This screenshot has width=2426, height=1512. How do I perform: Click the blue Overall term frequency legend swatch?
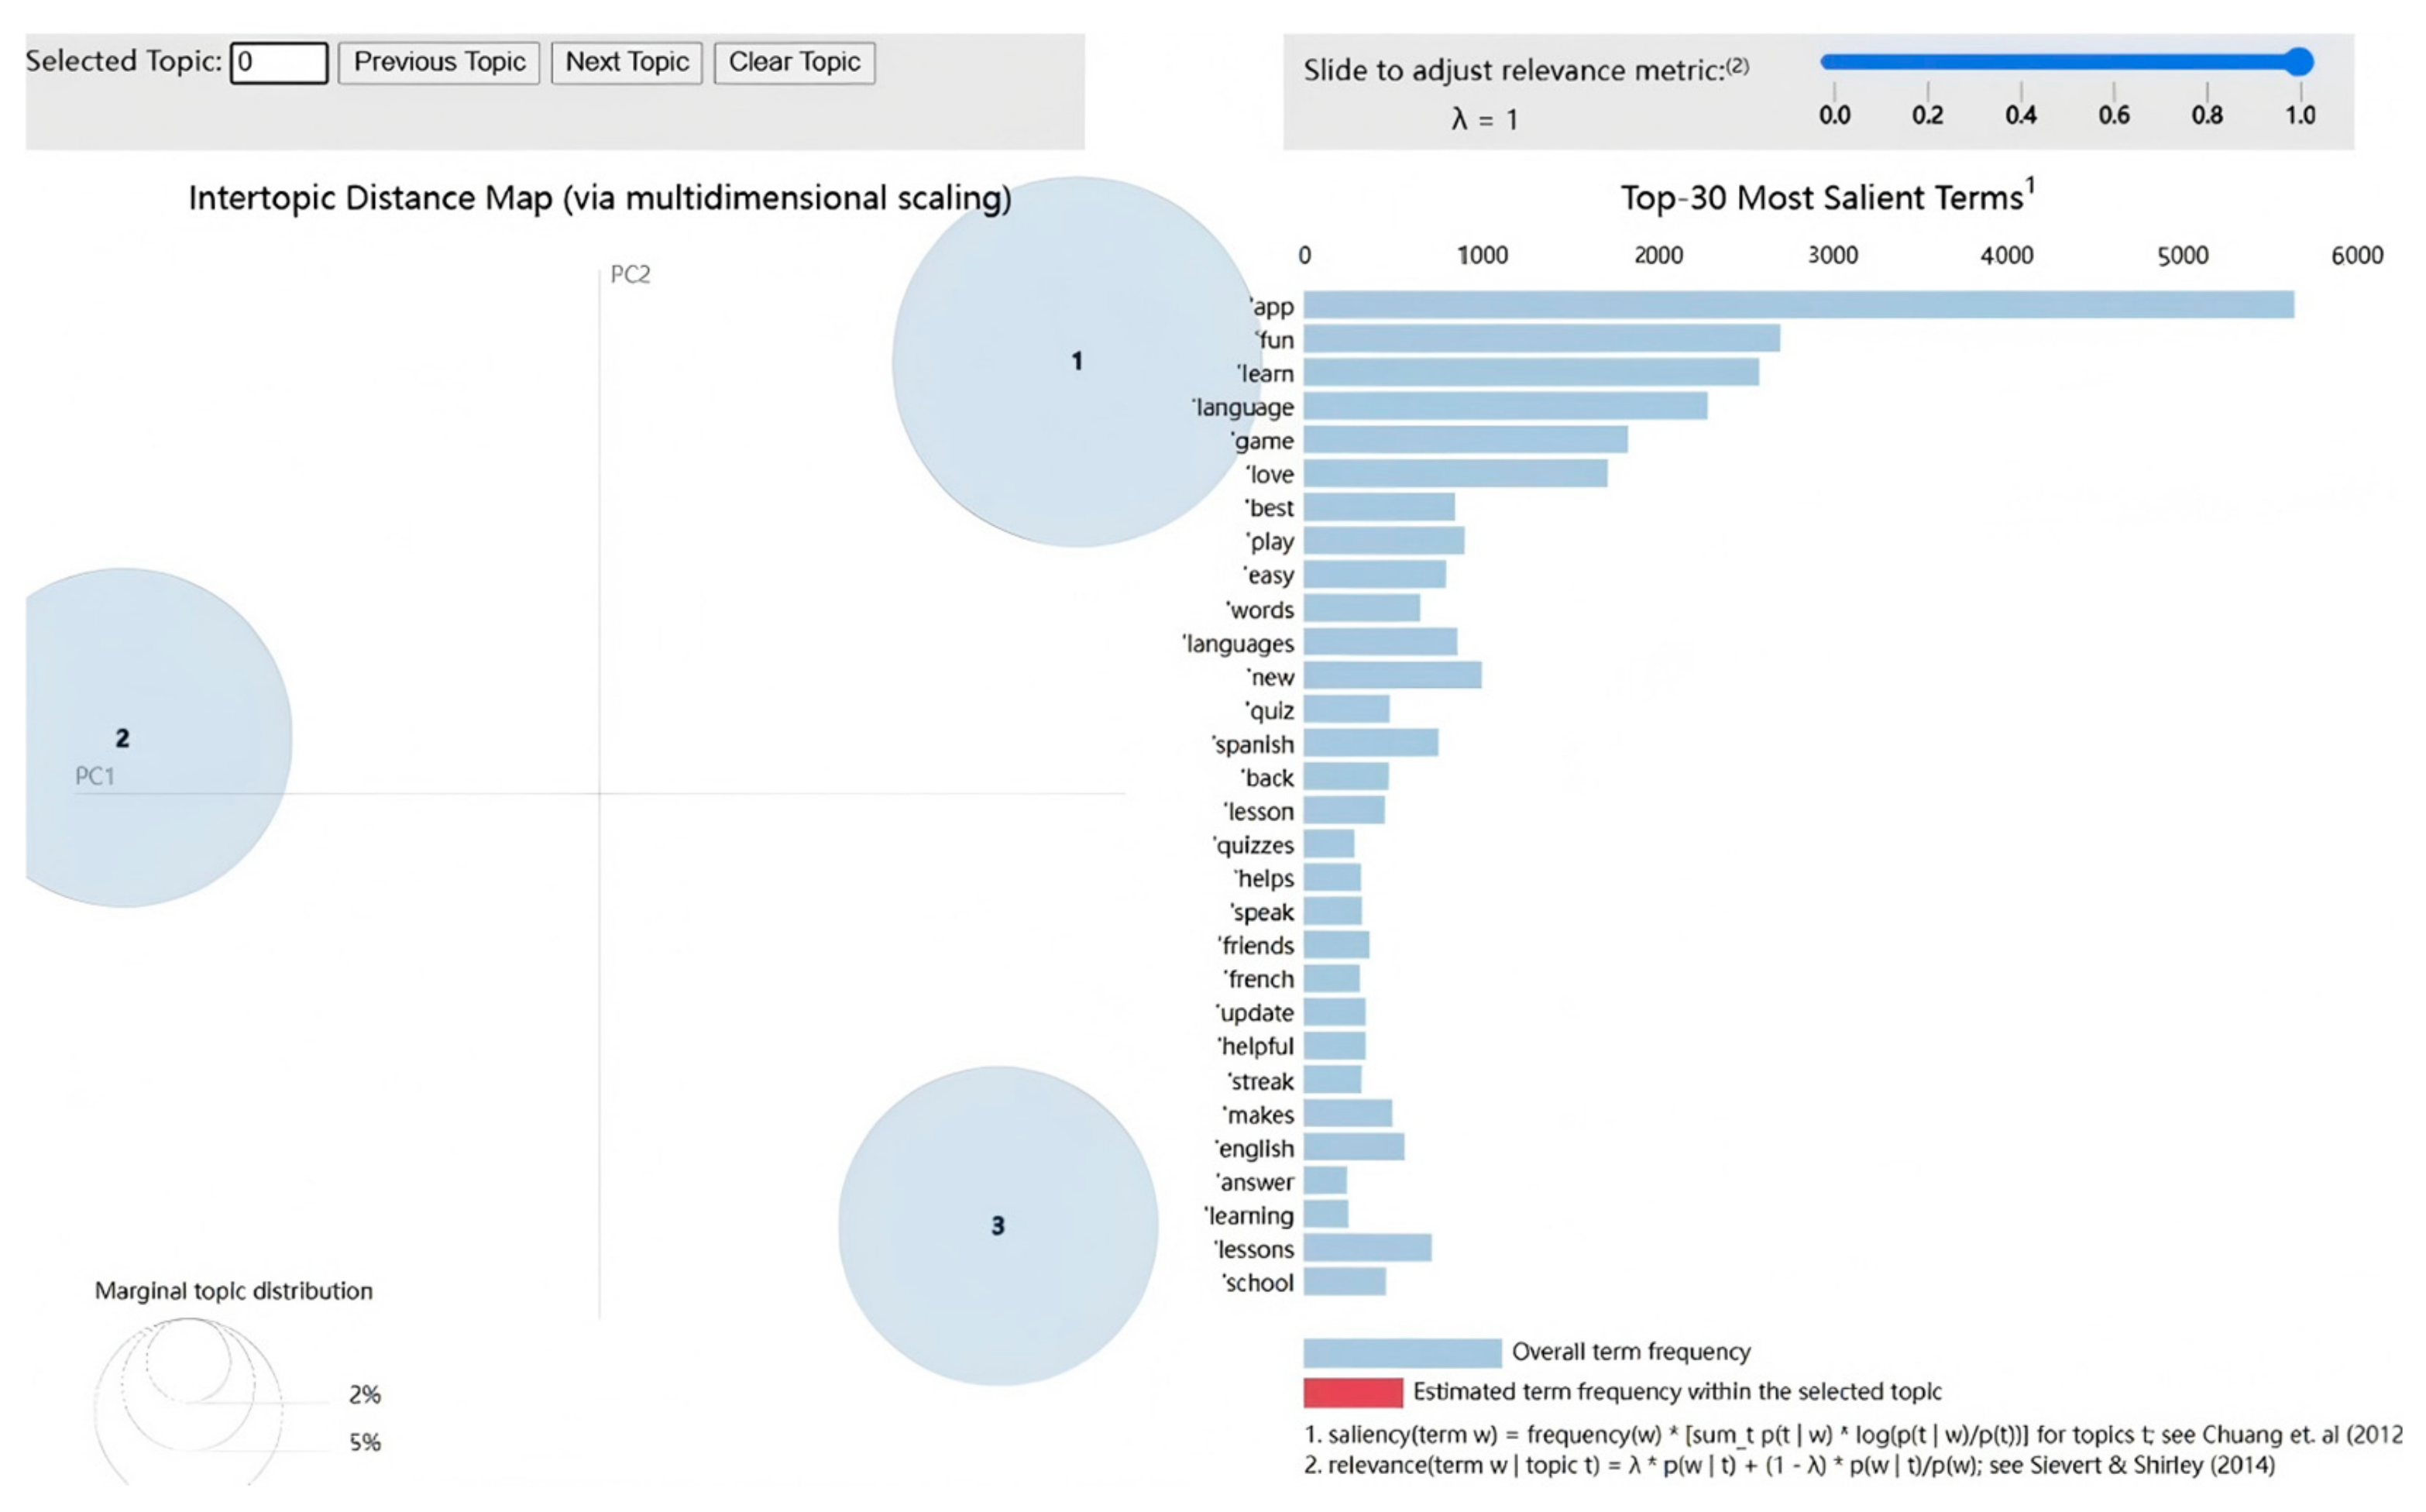[x=1402, y=1353]
